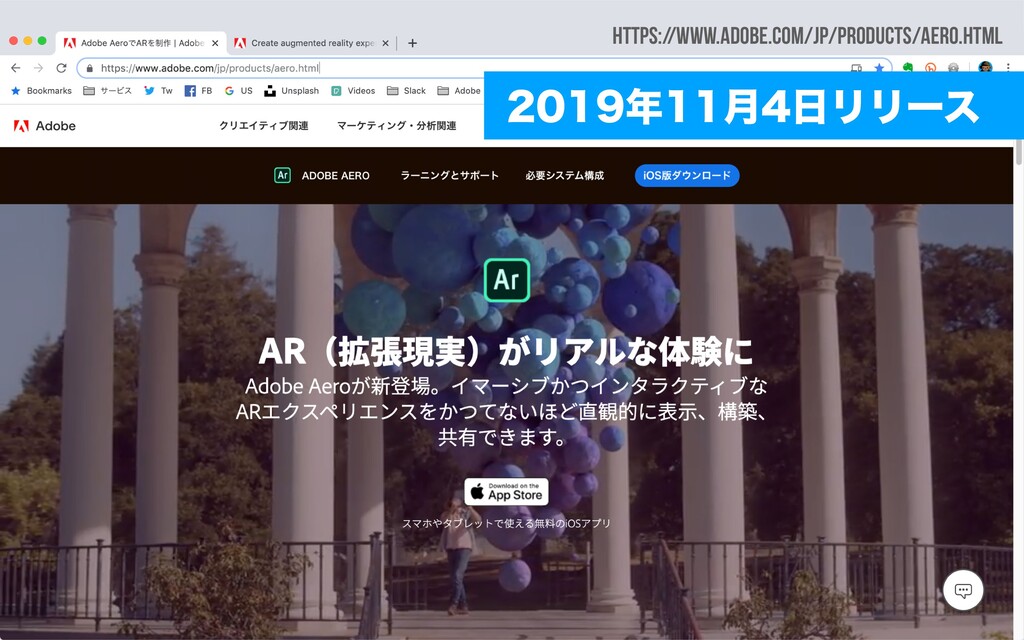Click the ADOBE AERO nav label
This screenshot has height=640, width=1024.
coord(336,176)
